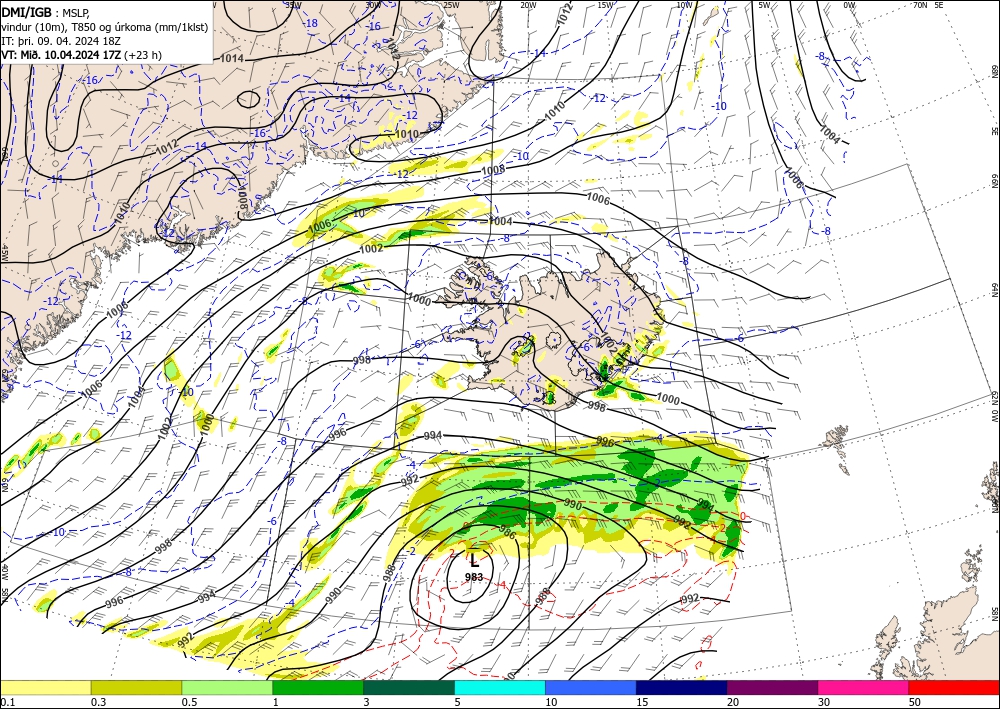Click the 25W longitude label at top
Viewport: 1000px width, 709px height.
click(451, 5)
